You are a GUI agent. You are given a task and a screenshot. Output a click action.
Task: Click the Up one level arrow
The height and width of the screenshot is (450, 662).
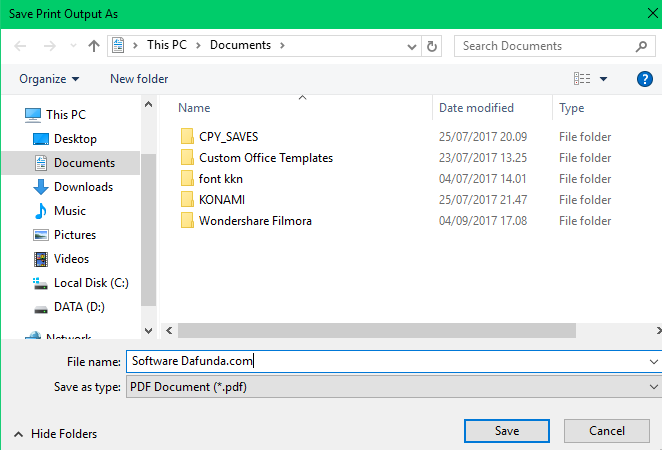click(x=94, y=46)
